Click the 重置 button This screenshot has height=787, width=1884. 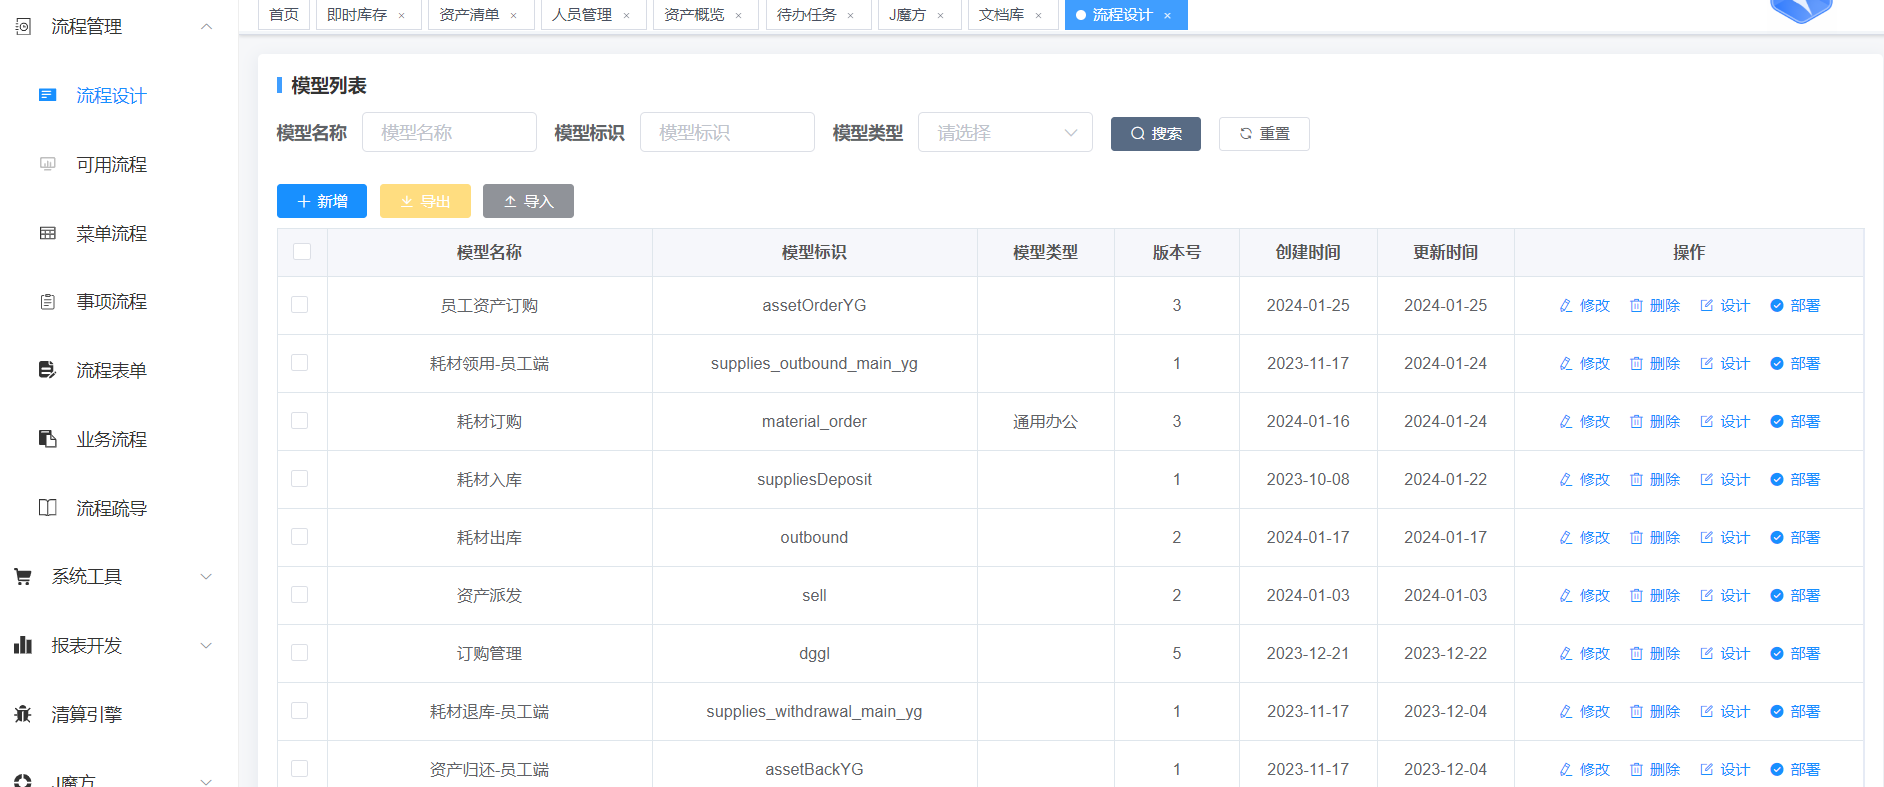click(1264, 134)
